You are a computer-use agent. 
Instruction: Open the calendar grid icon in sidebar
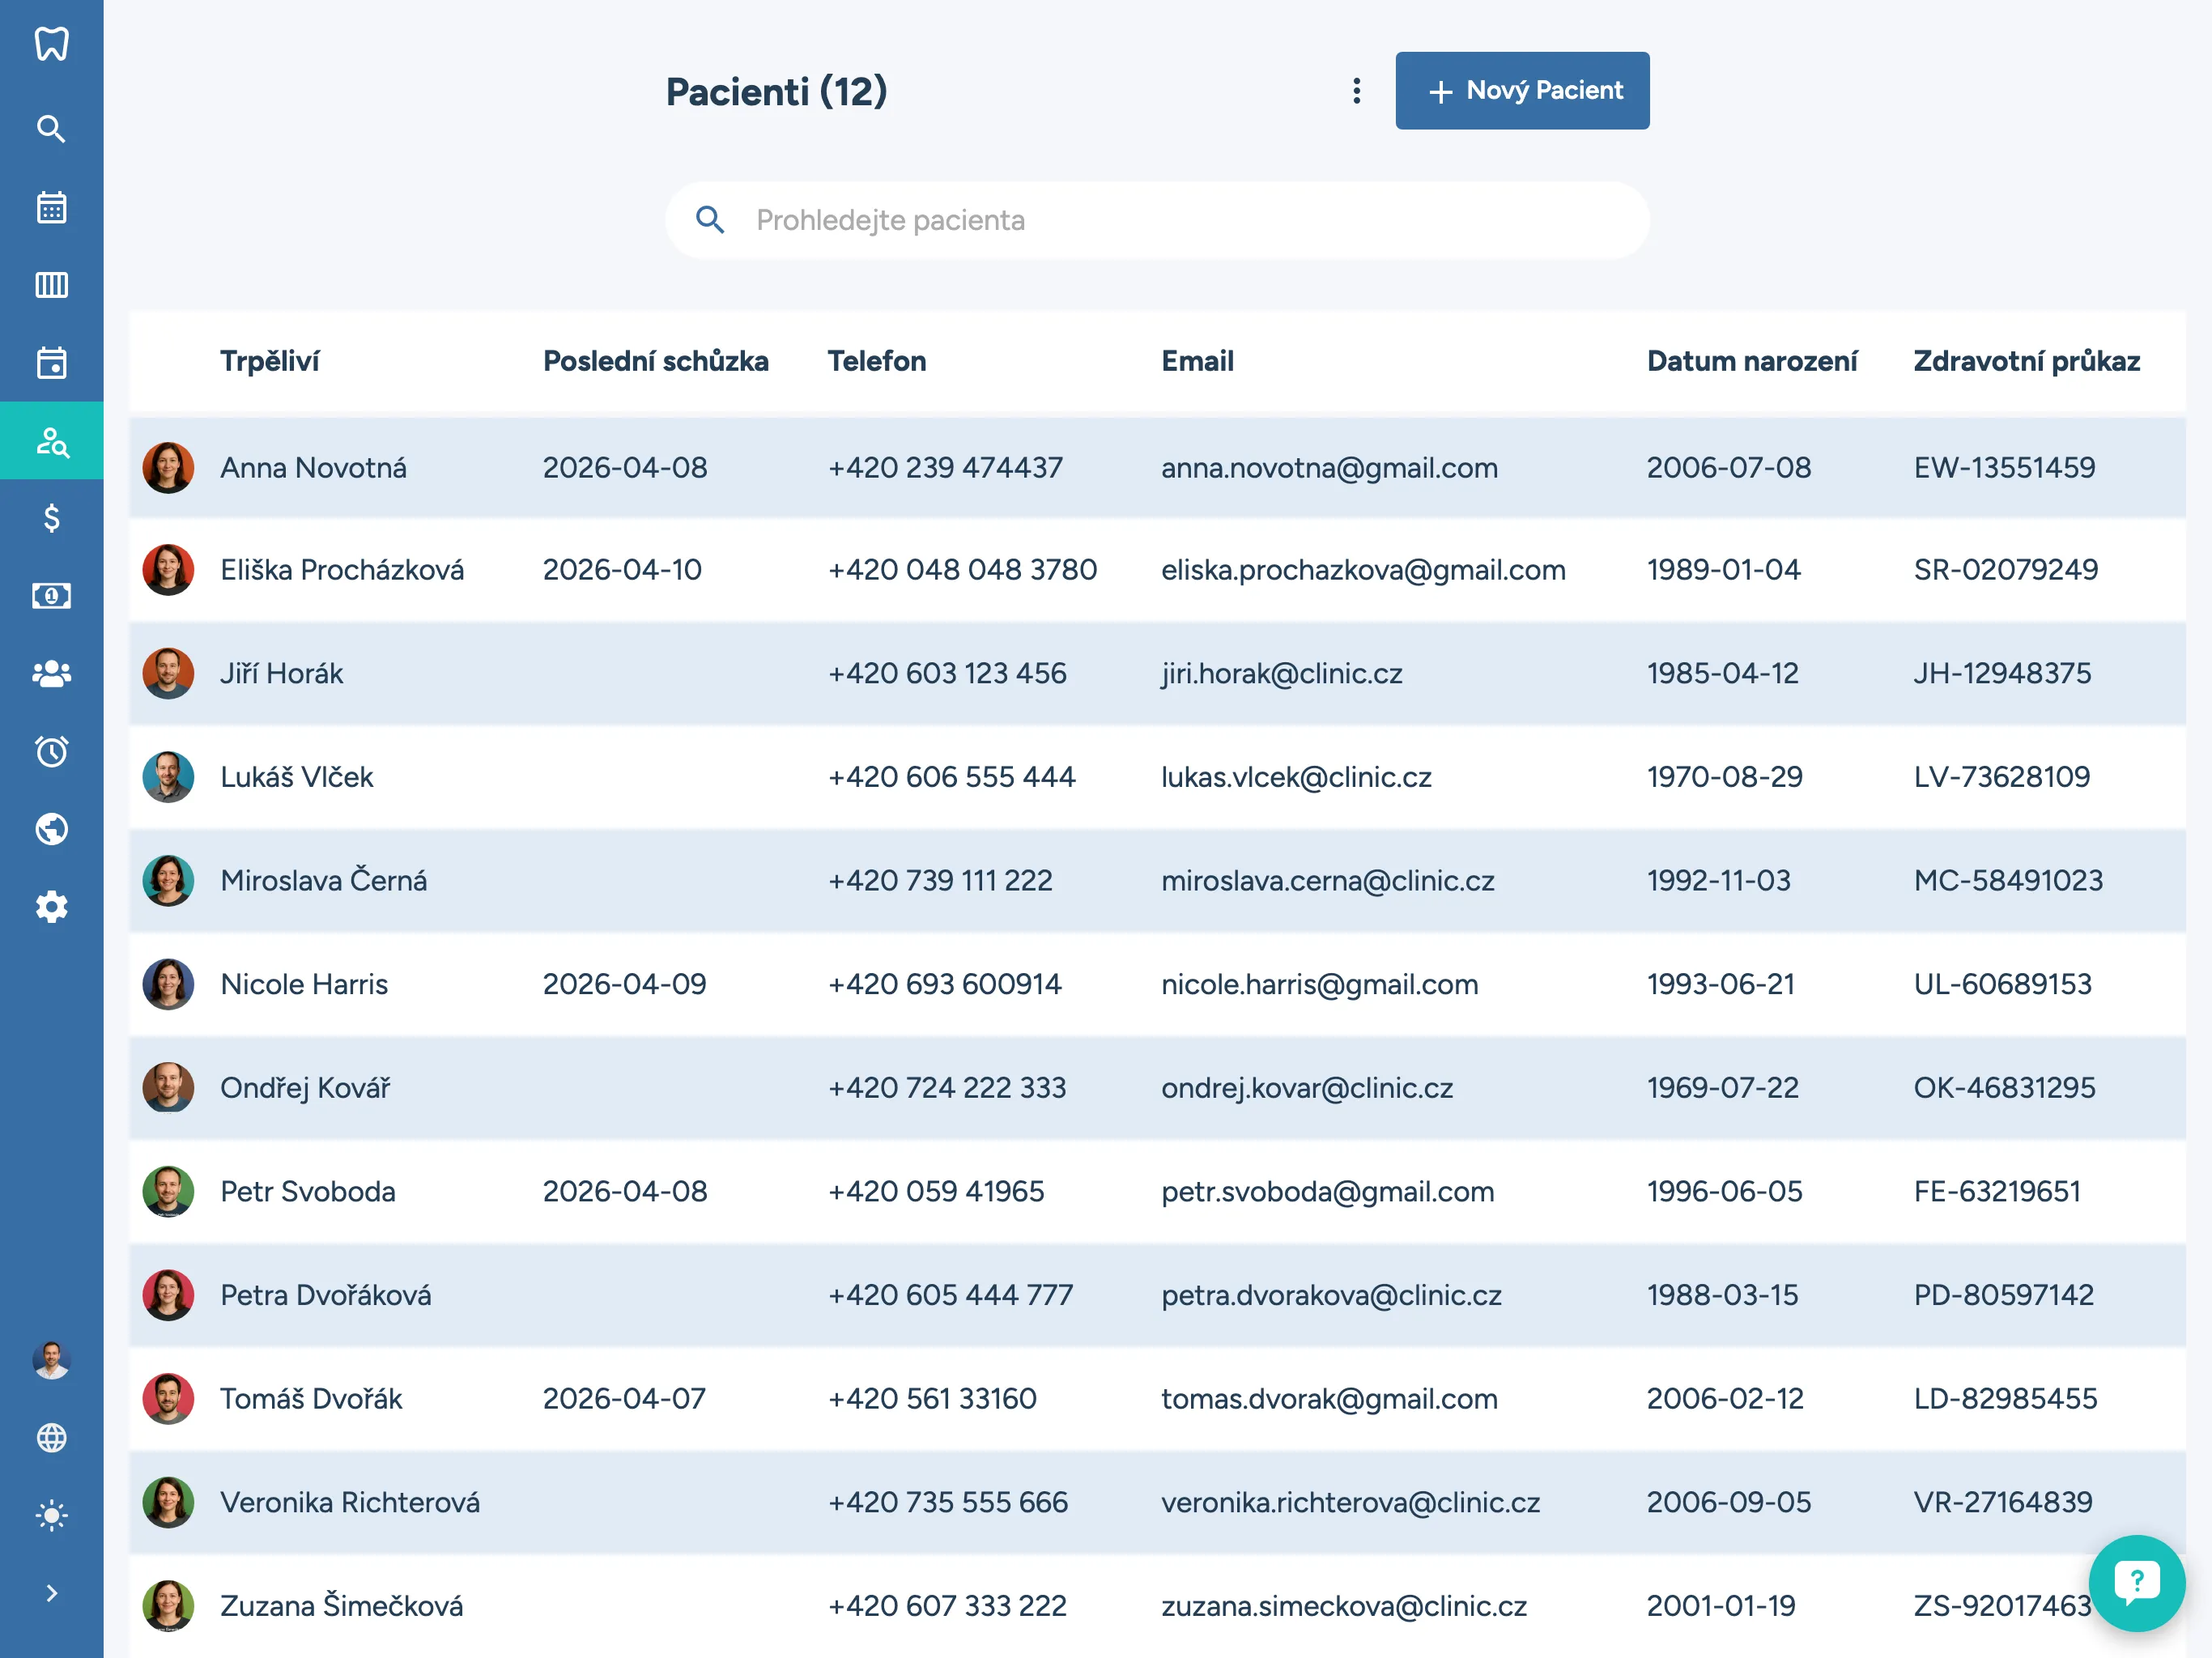coord(51,207)
